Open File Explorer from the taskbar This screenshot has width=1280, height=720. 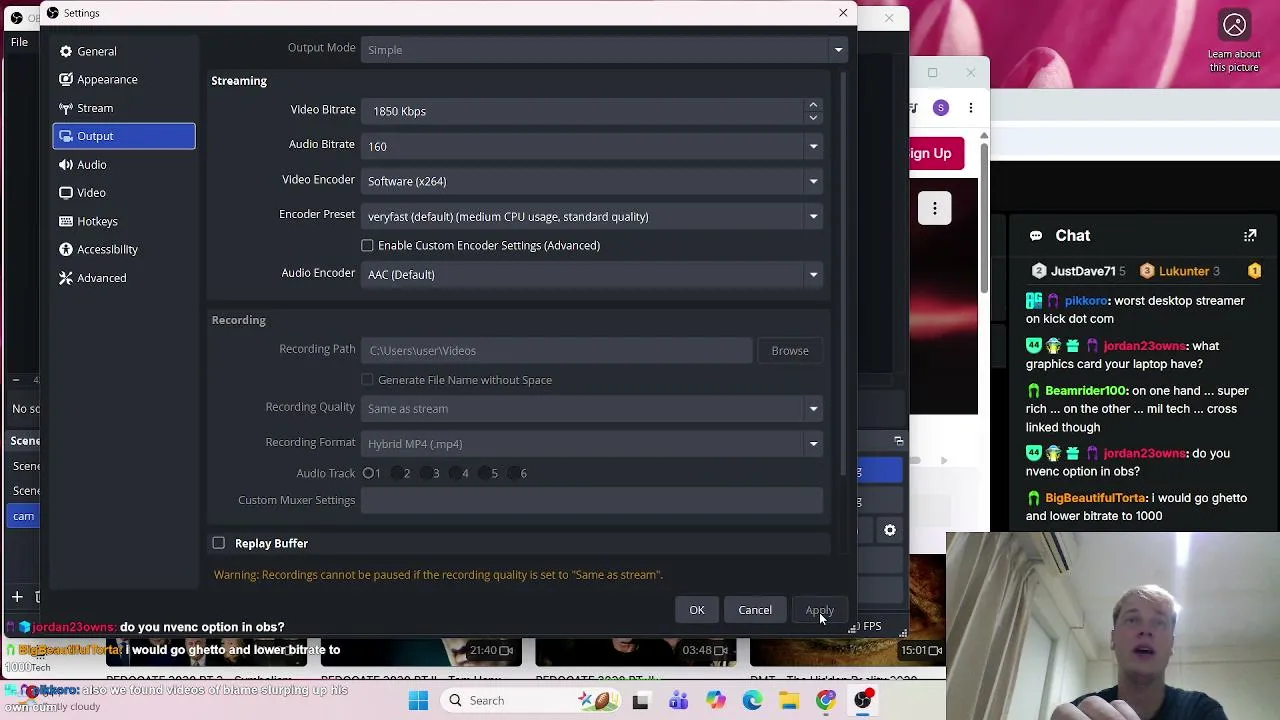click(789, 700)
